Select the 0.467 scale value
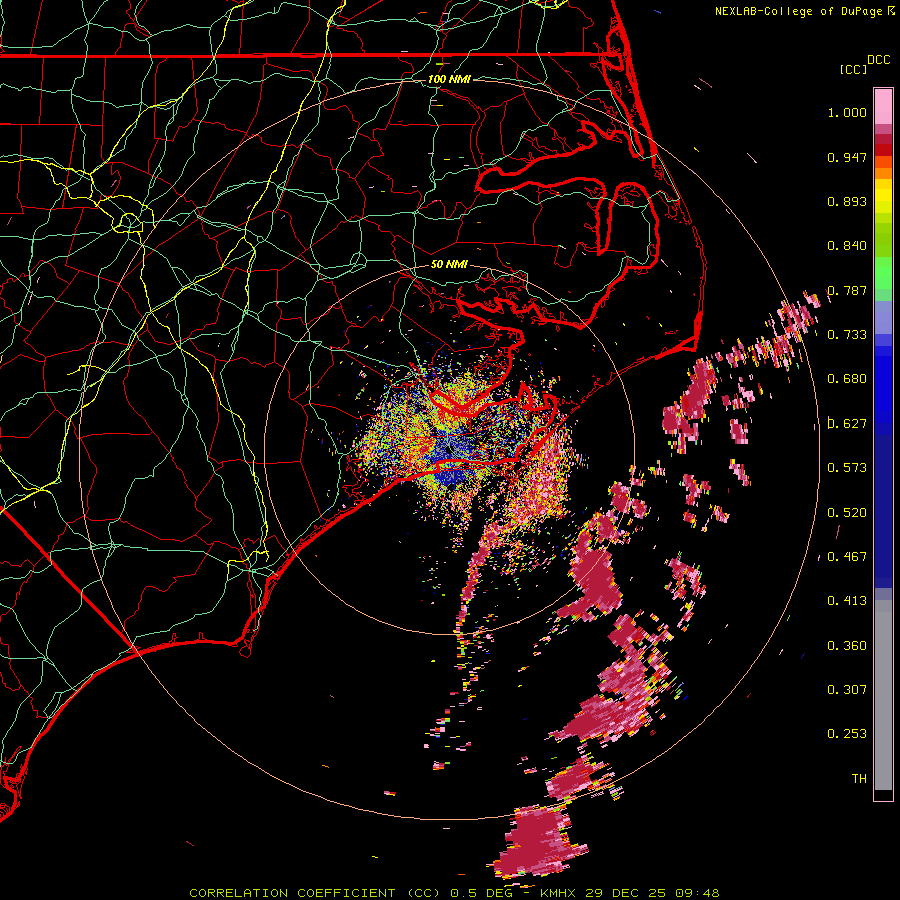This screenshot has width=900, height=900. [847, 557]
